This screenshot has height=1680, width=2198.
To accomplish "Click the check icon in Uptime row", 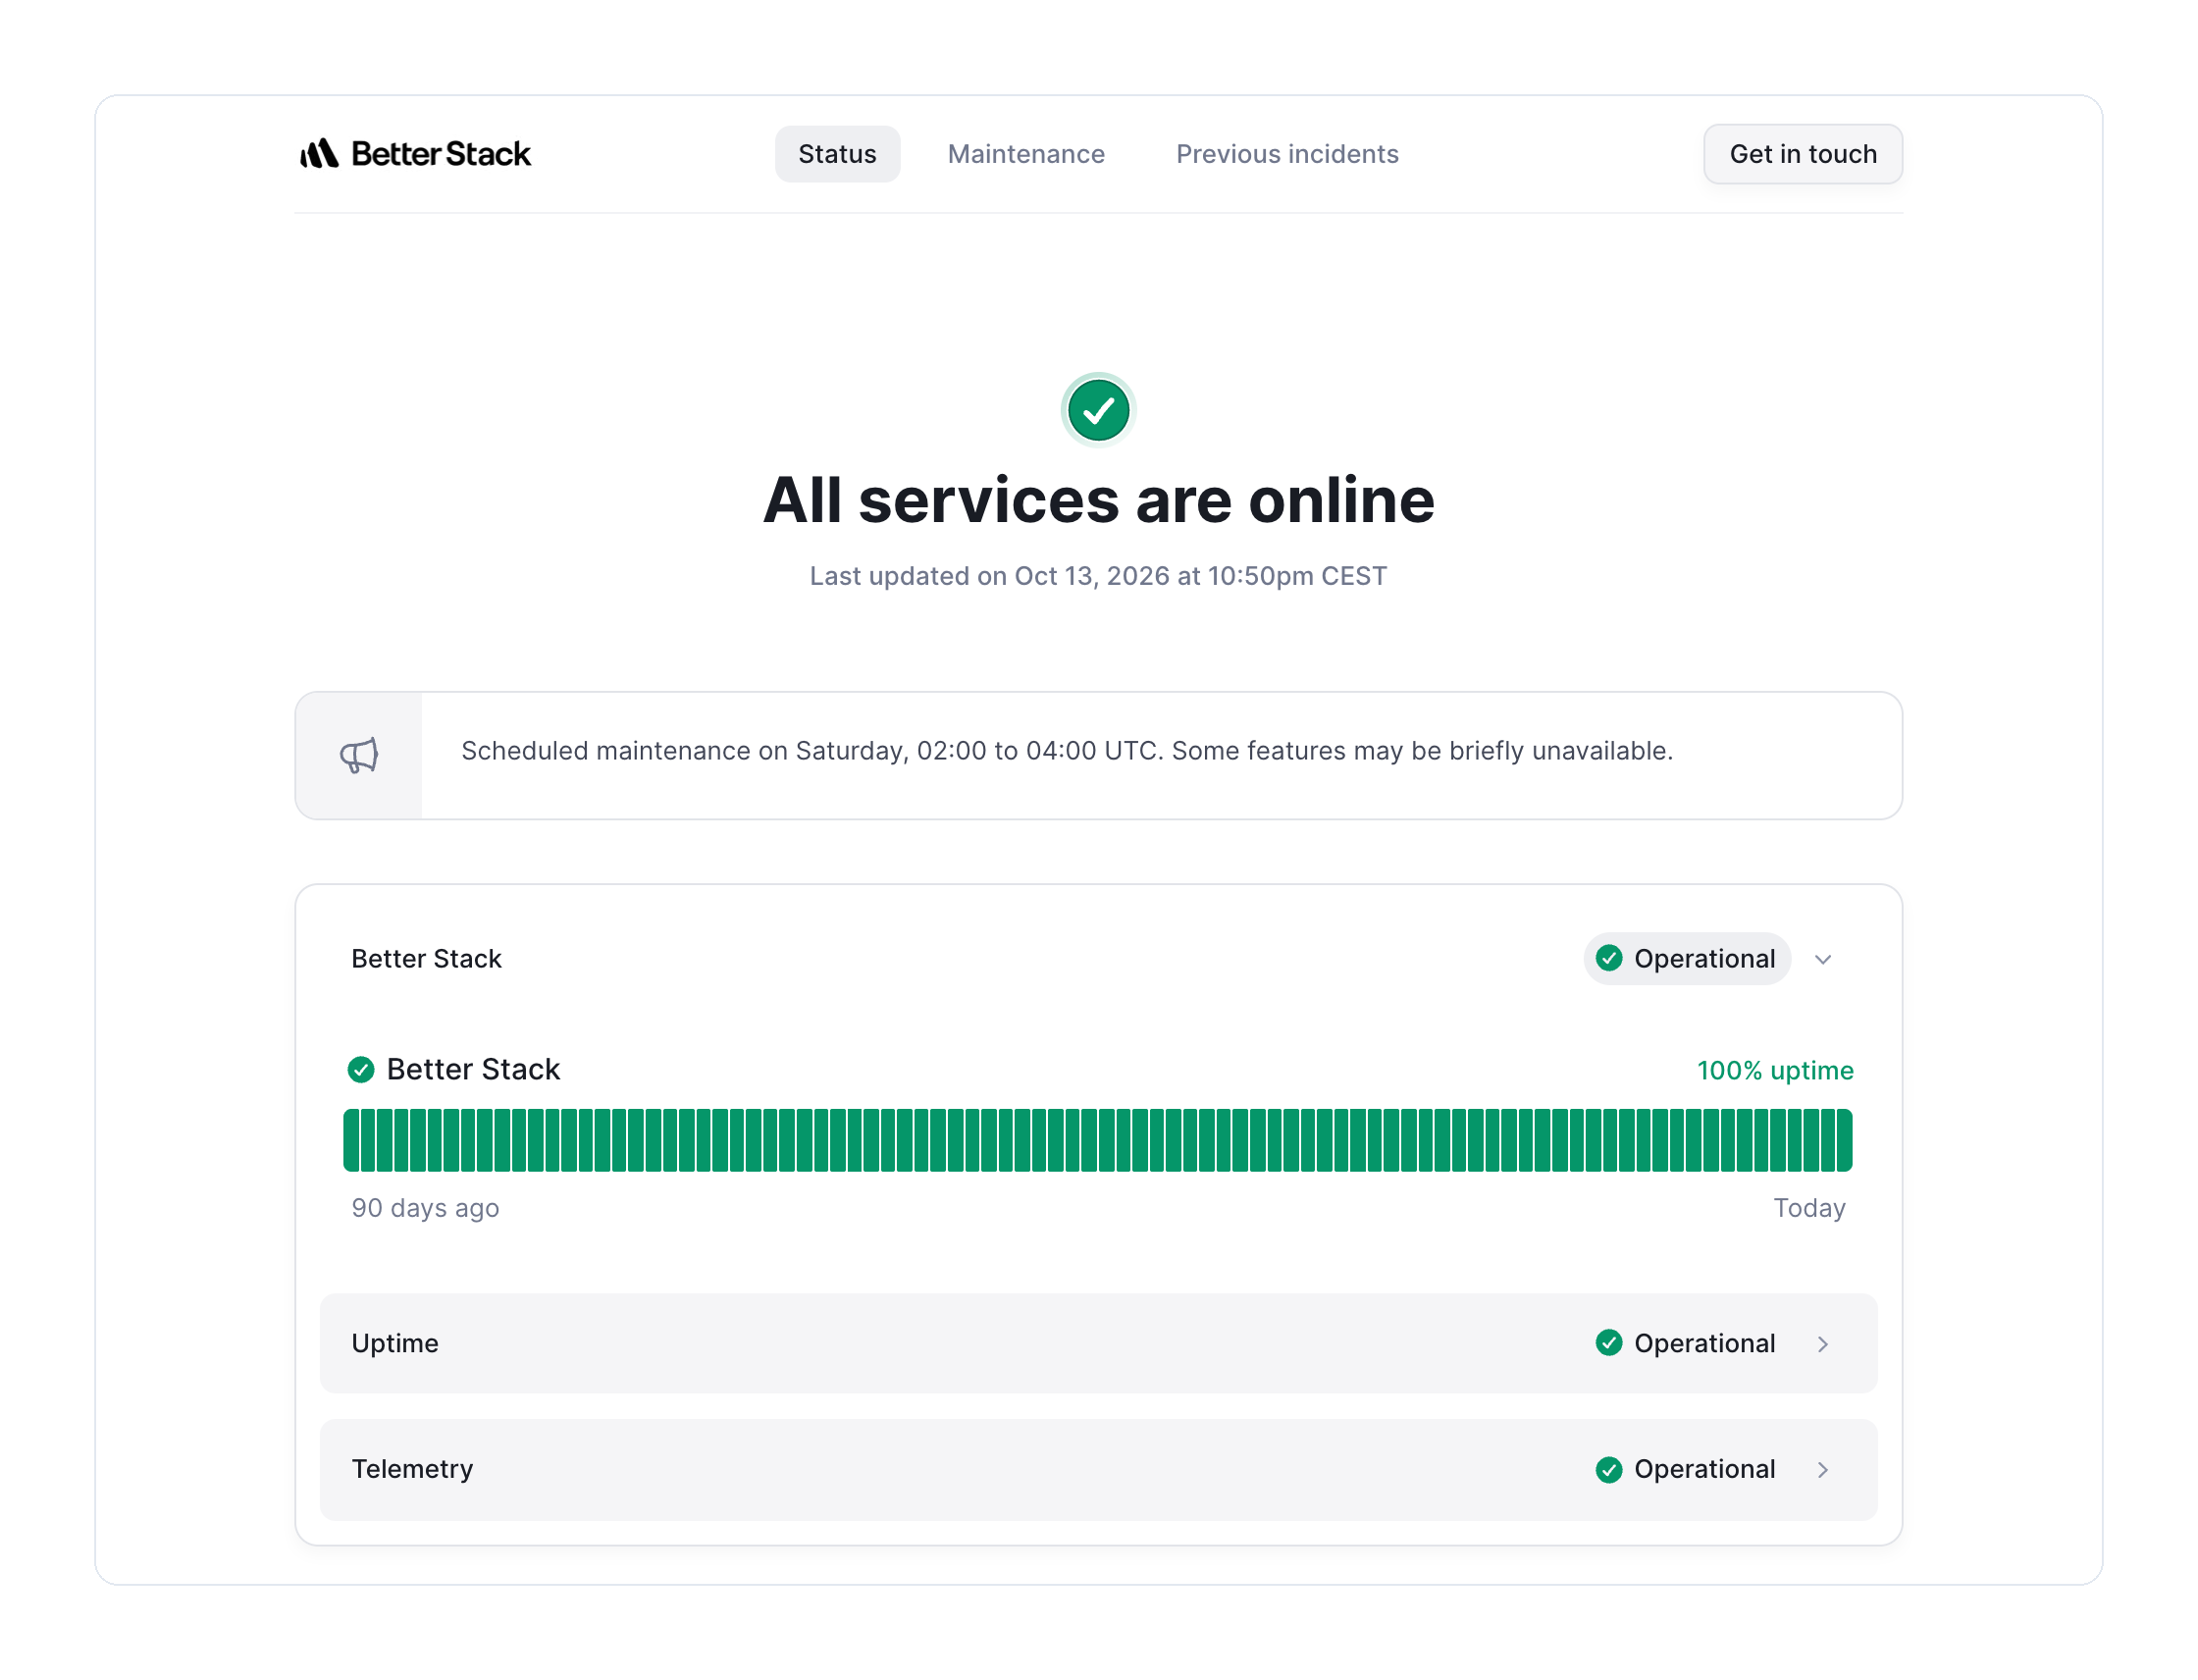I will (1608, 1343).
